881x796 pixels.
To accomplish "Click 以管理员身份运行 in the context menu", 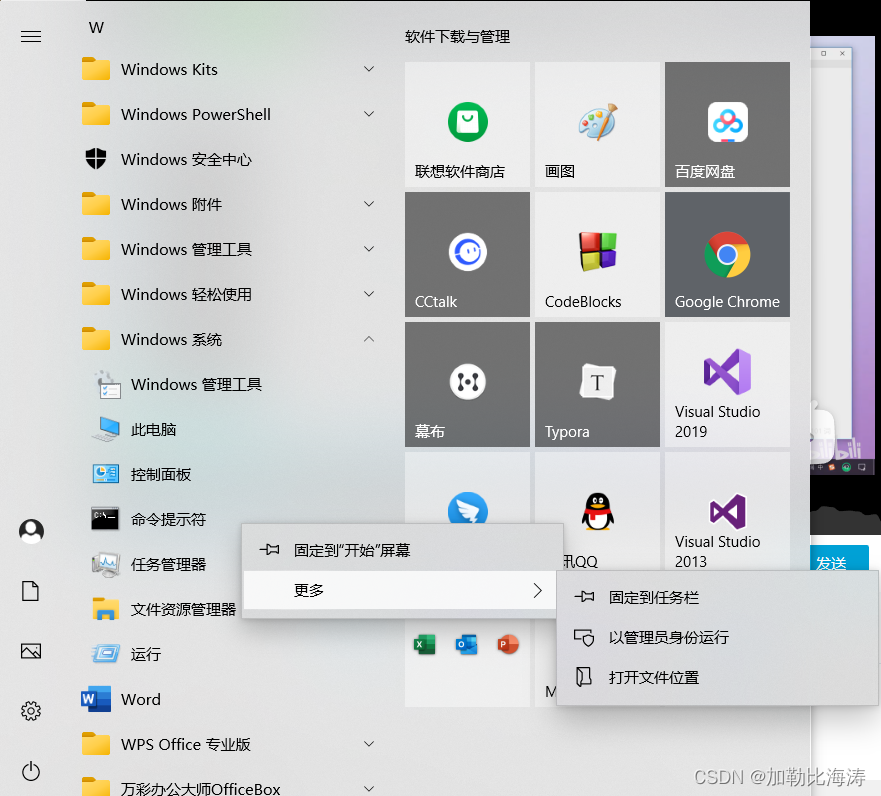I will (665, 637).
